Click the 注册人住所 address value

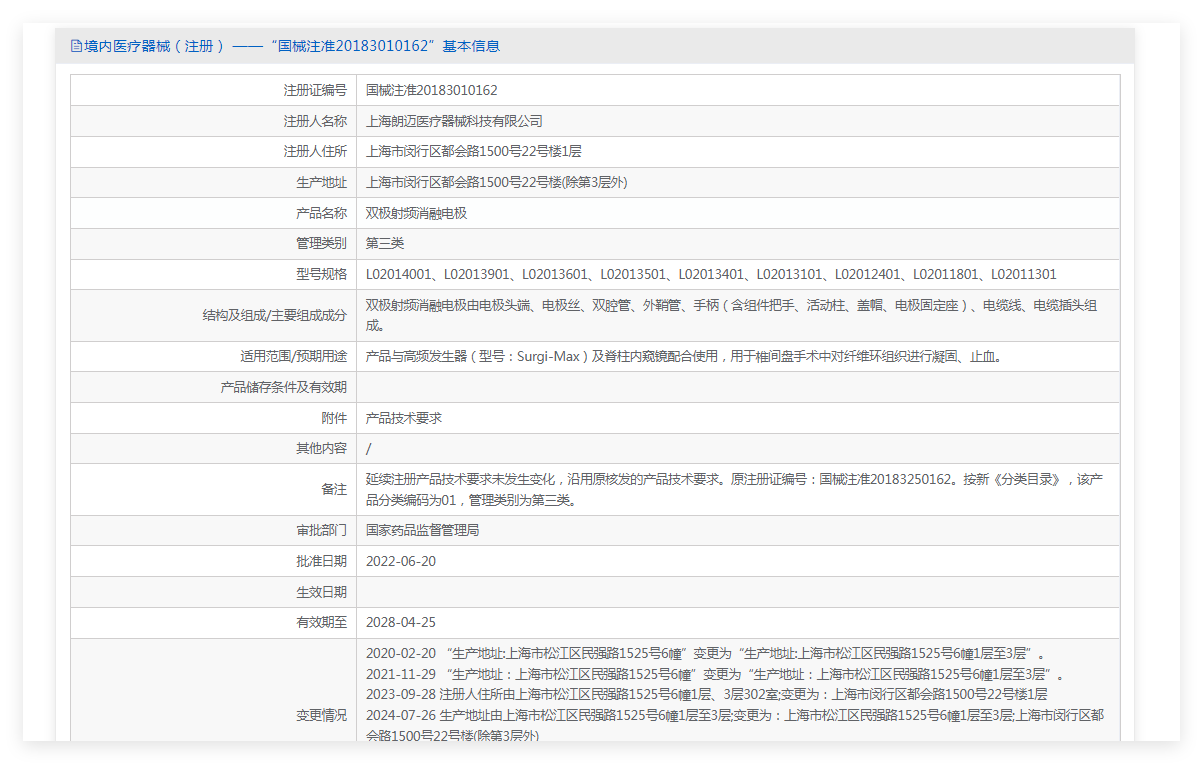coord(473,152)
